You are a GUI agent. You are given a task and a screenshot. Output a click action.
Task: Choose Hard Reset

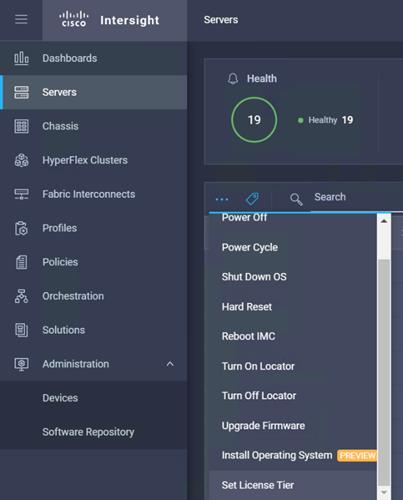247,307
